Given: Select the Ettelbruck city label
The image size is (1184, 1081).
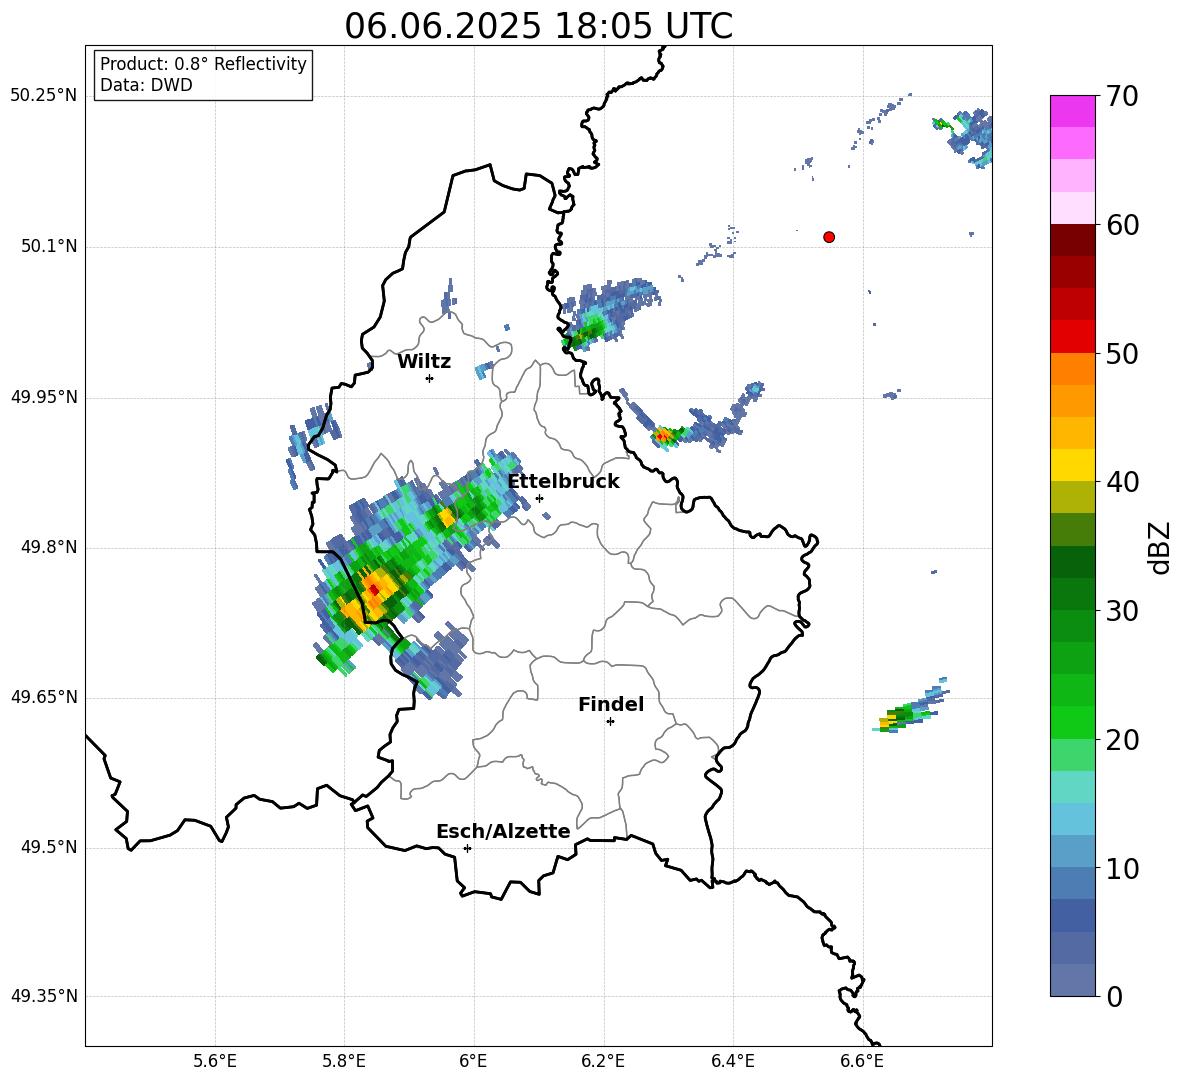Looking at the screenshot, I should click(563, 482).
